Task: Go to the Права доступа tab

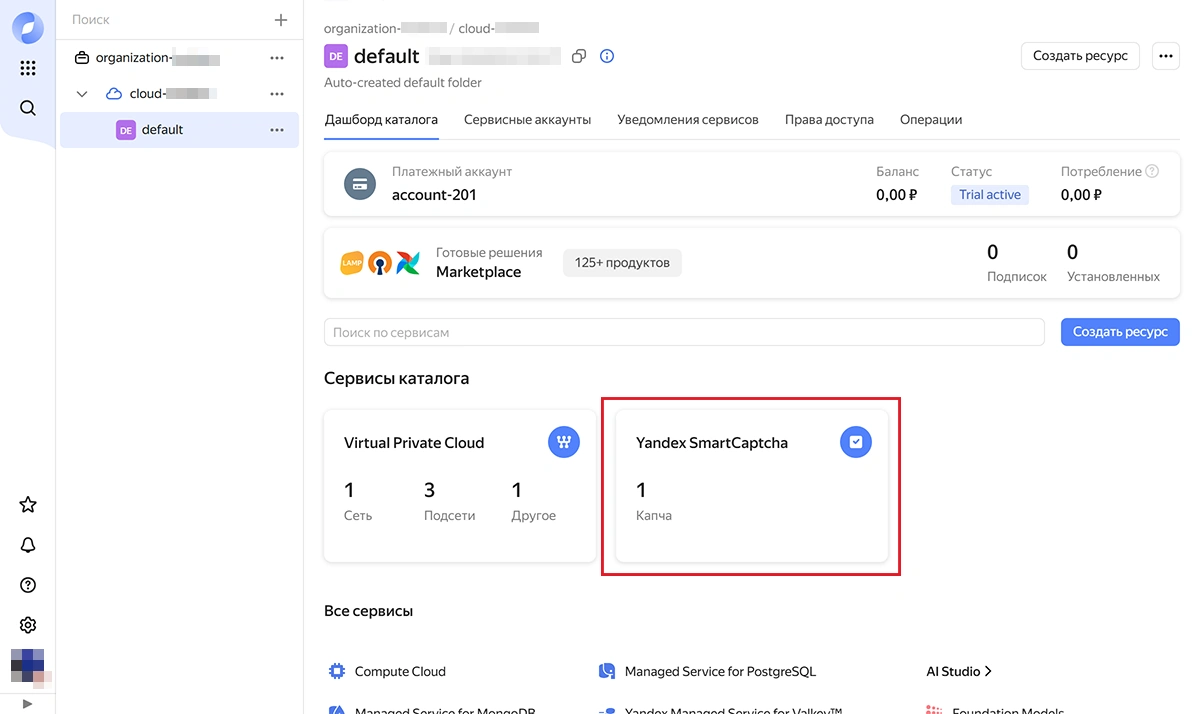Action: [829, 120]
